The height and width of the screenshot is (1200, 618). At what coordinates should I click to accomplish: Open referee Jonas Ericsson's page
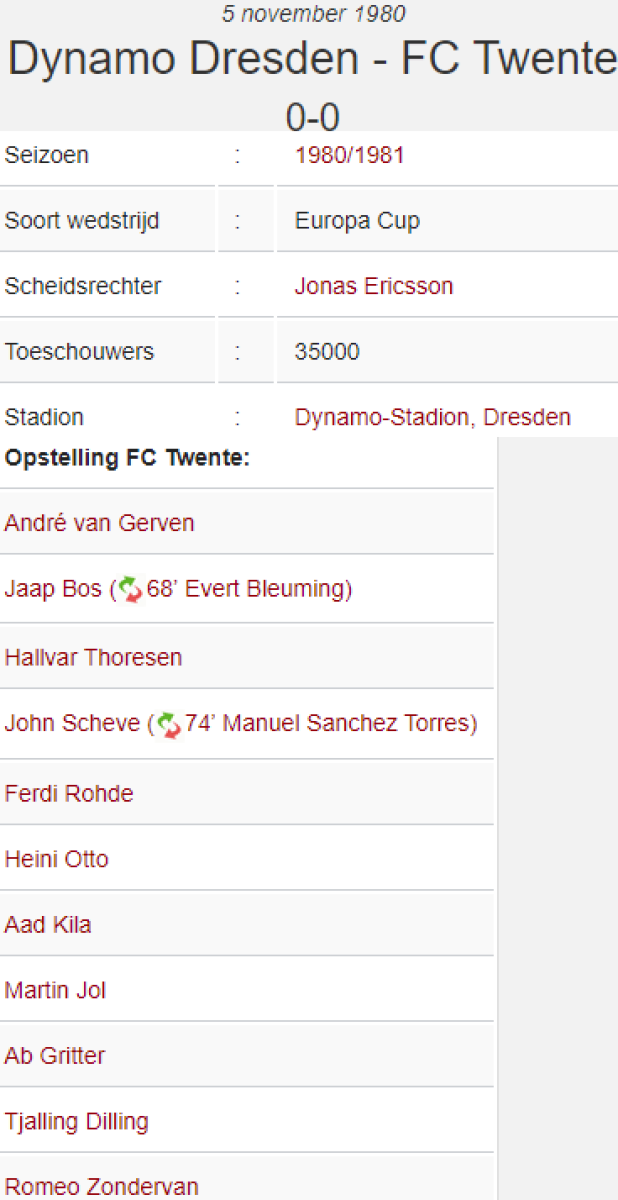coord(373,286)
